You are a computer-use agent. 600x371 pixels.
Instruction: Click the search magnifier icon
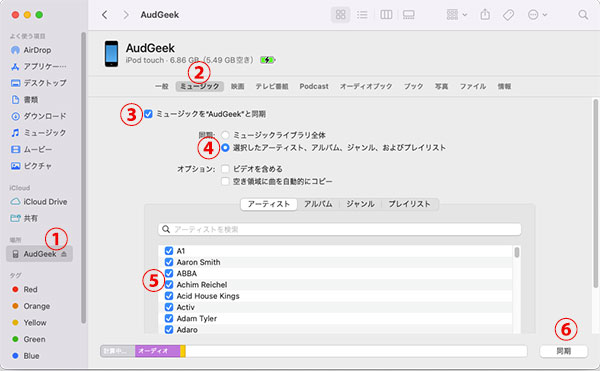click(583, 15)
